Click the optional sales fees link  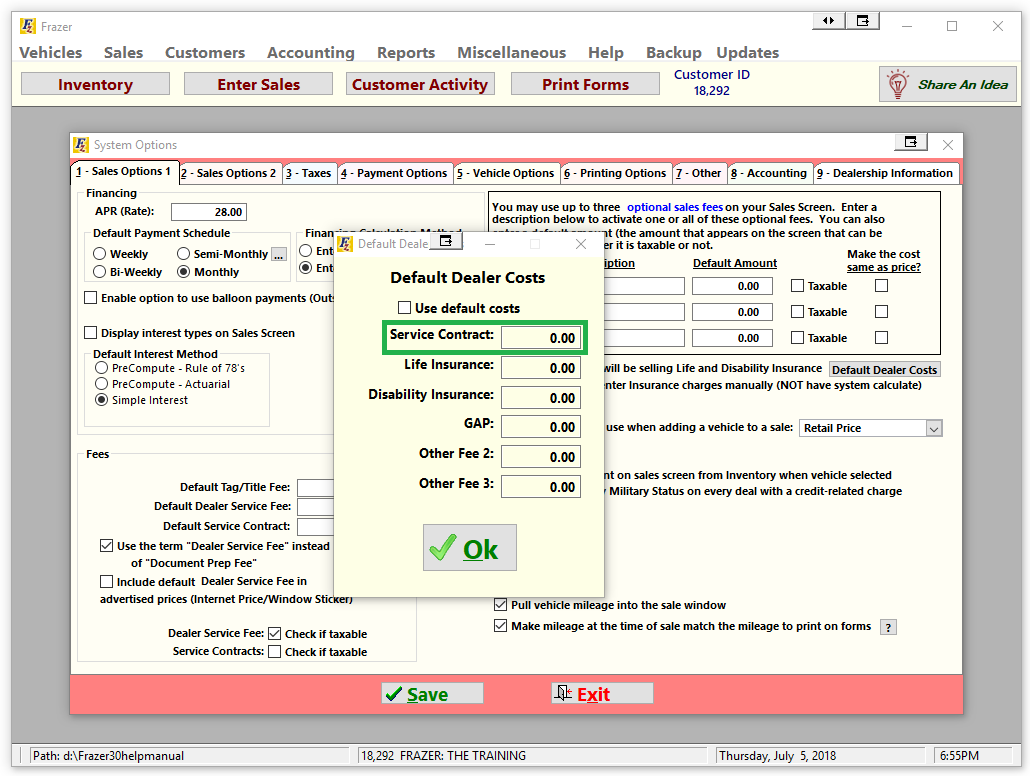675,207
